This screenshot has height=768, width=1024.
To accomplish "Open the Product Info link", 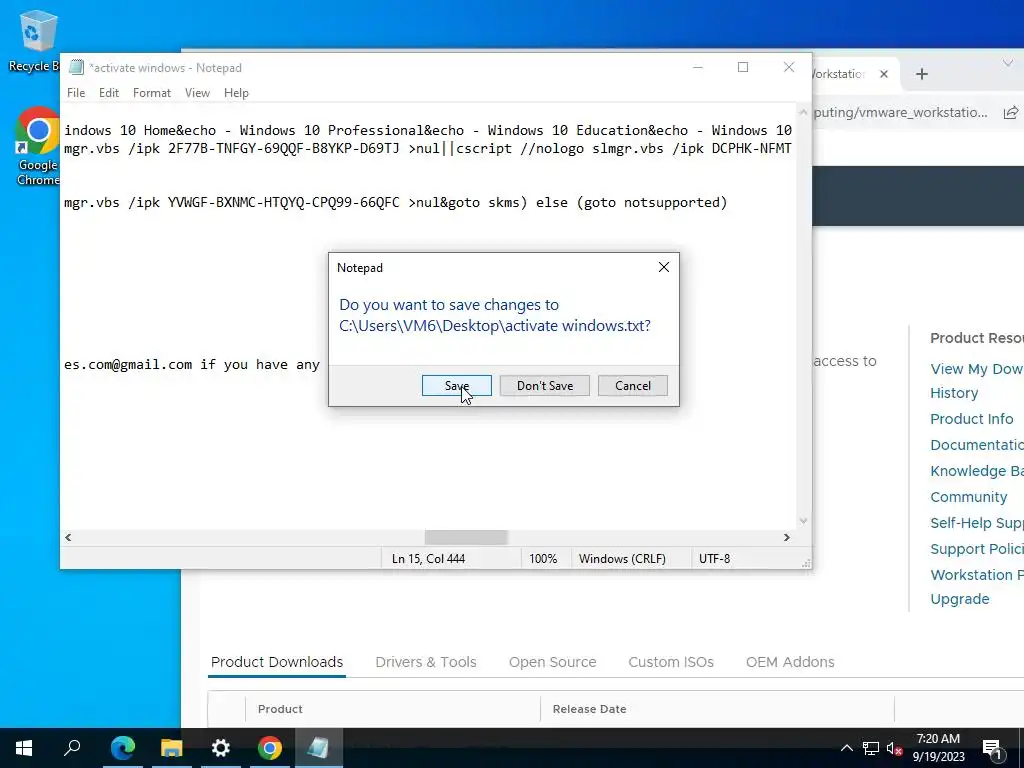I will [x=972, y=419].
